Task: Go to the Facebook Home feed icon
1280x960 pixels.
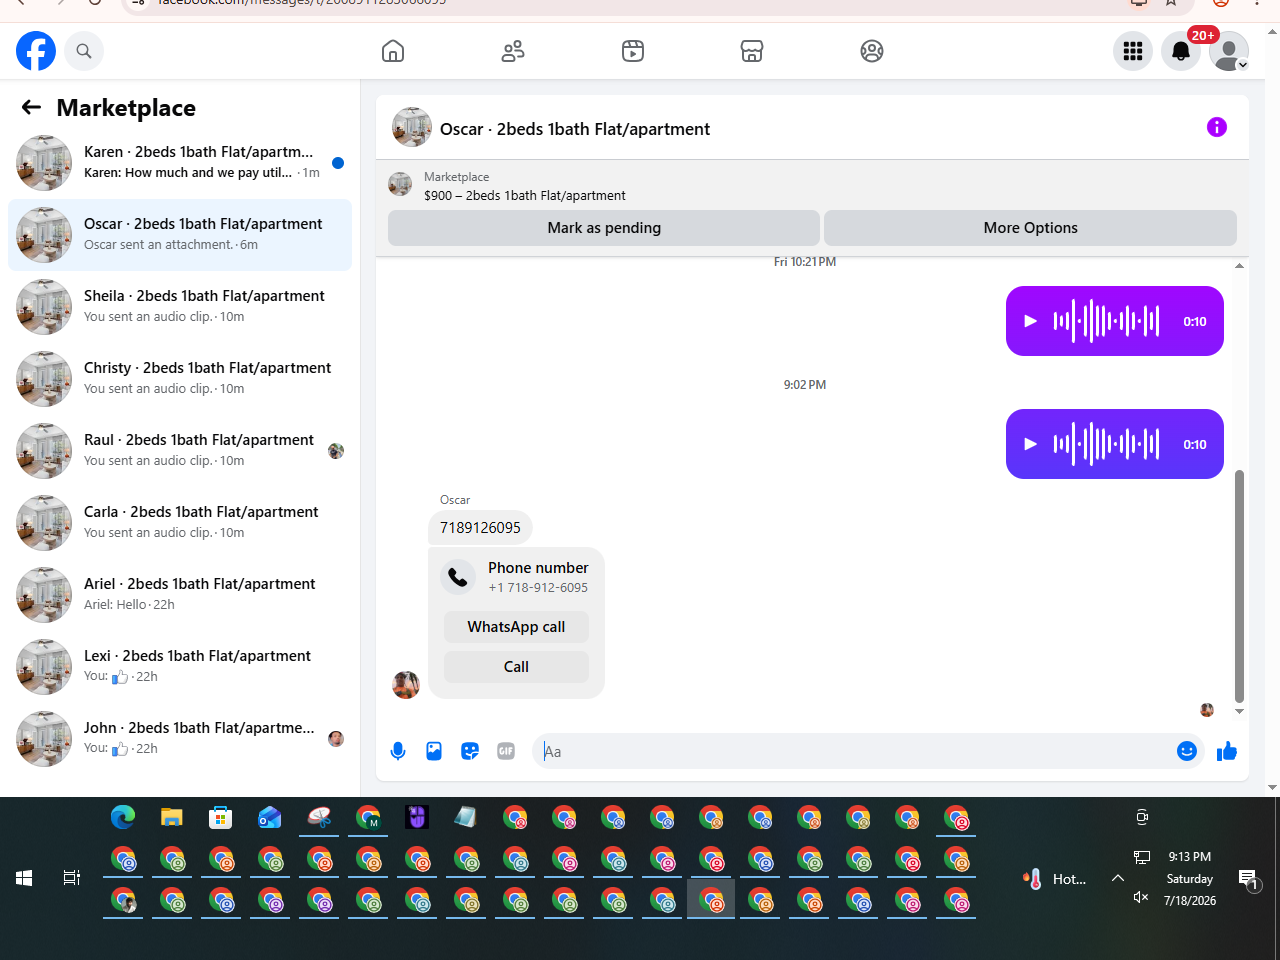Action: [x=393, y=51]
